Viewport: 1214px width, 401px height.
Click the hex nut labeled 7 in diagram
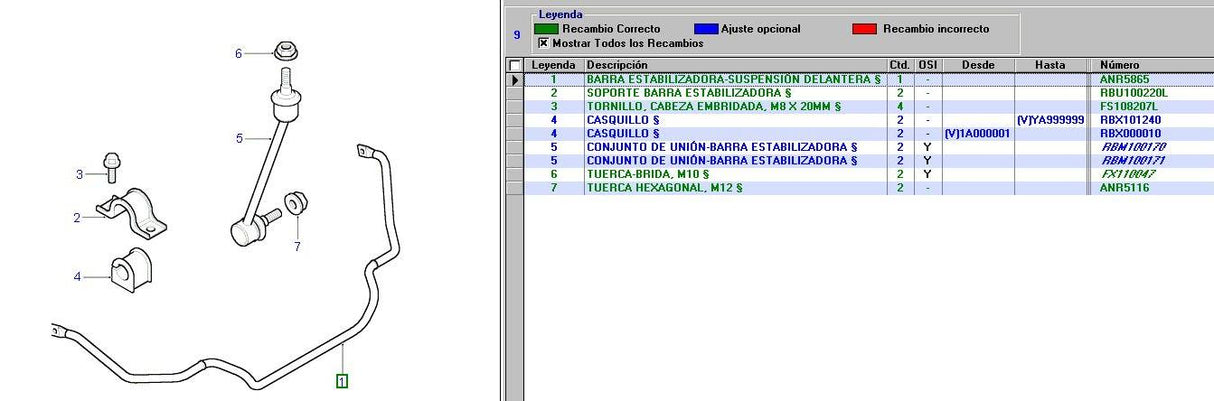296,204
